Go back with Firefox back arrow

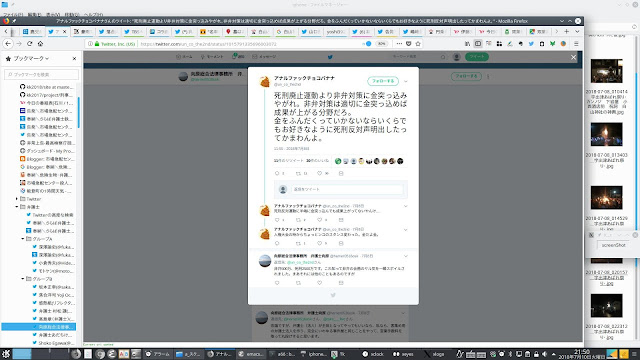(x=8, y=43)
